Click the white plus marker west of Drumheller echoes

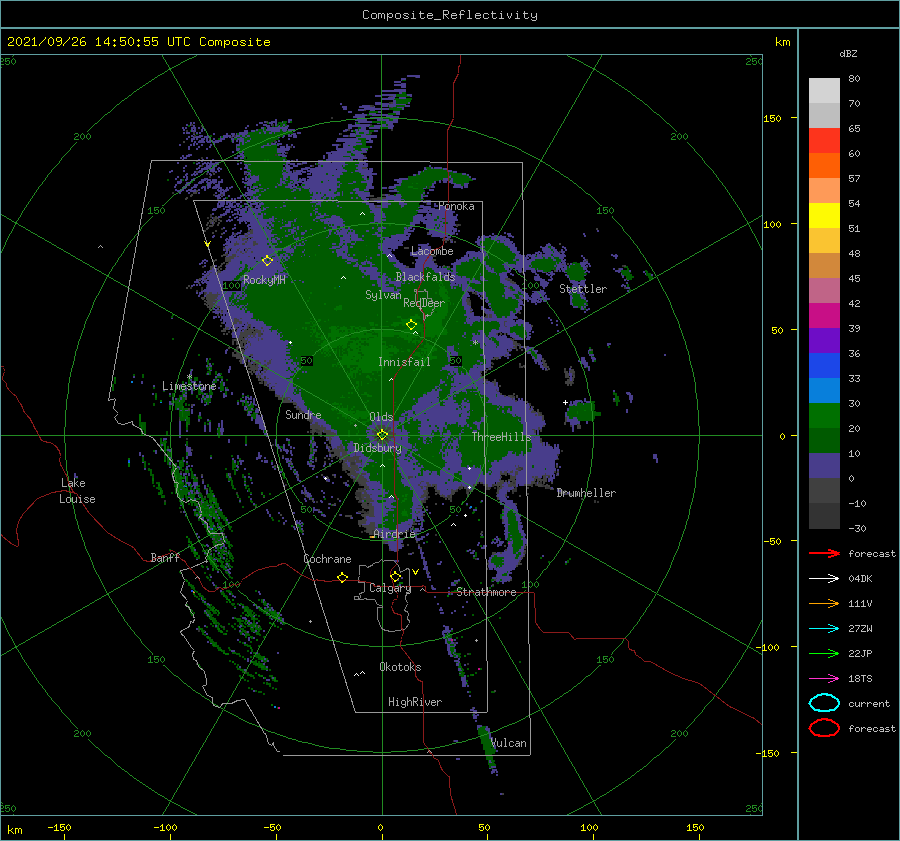click(565, 402)
